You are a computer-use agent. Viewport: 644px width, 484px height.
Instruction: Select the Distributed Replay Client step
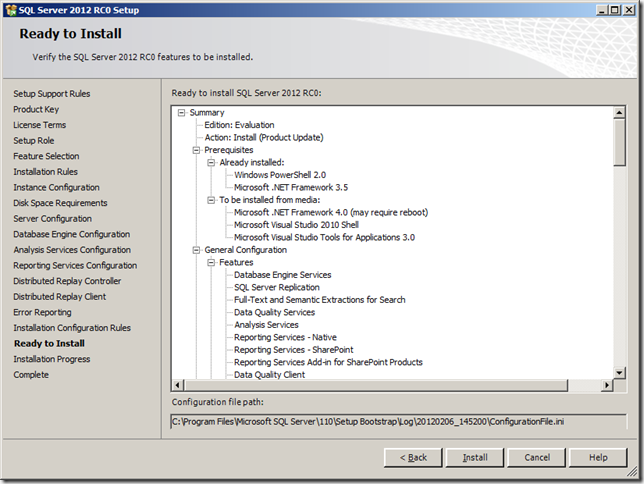click(x=60, y=297)
